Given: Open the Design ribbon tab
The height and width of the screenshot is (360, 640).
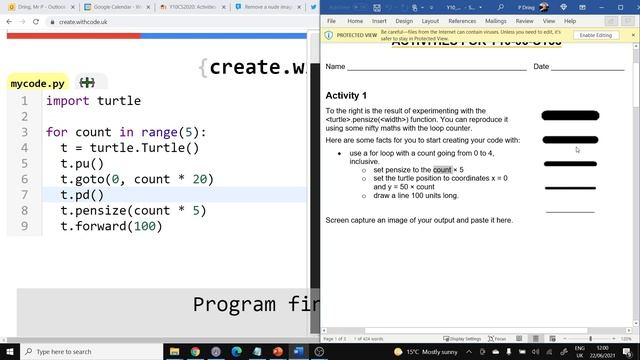Looking at the screenshot, I should click(404, 21).
